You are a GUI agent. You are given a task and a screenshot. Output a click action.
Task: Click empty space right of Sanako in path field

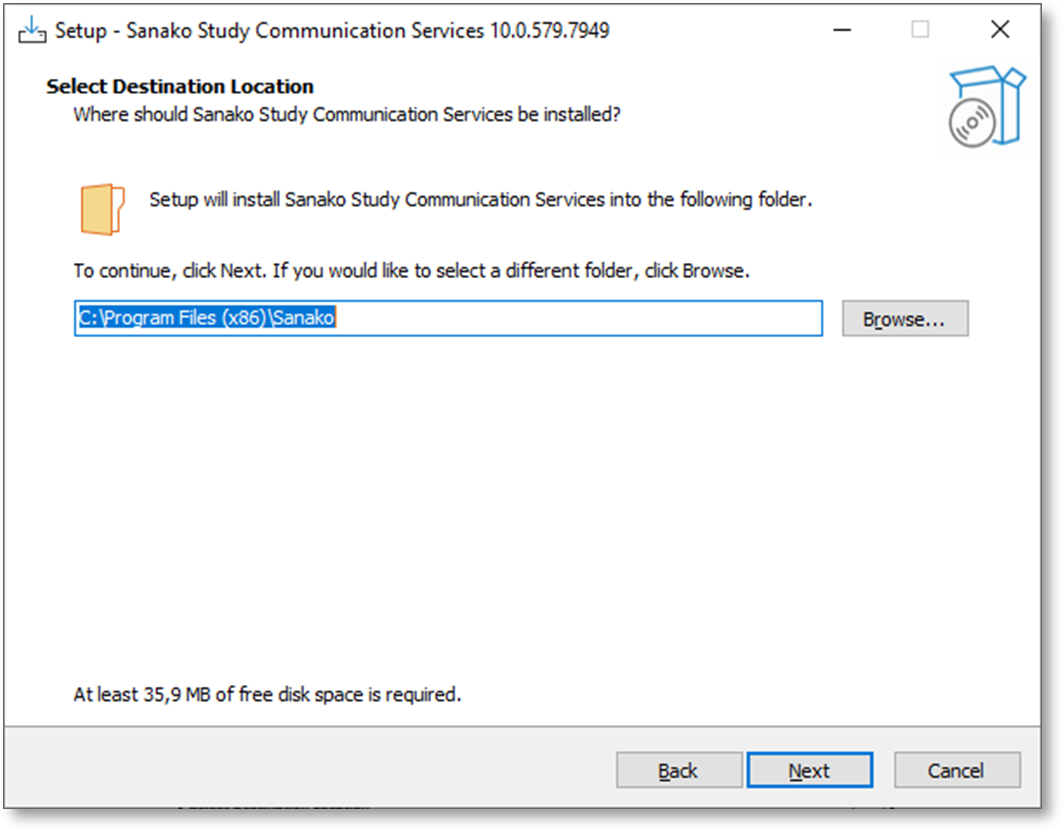[580, 319]
